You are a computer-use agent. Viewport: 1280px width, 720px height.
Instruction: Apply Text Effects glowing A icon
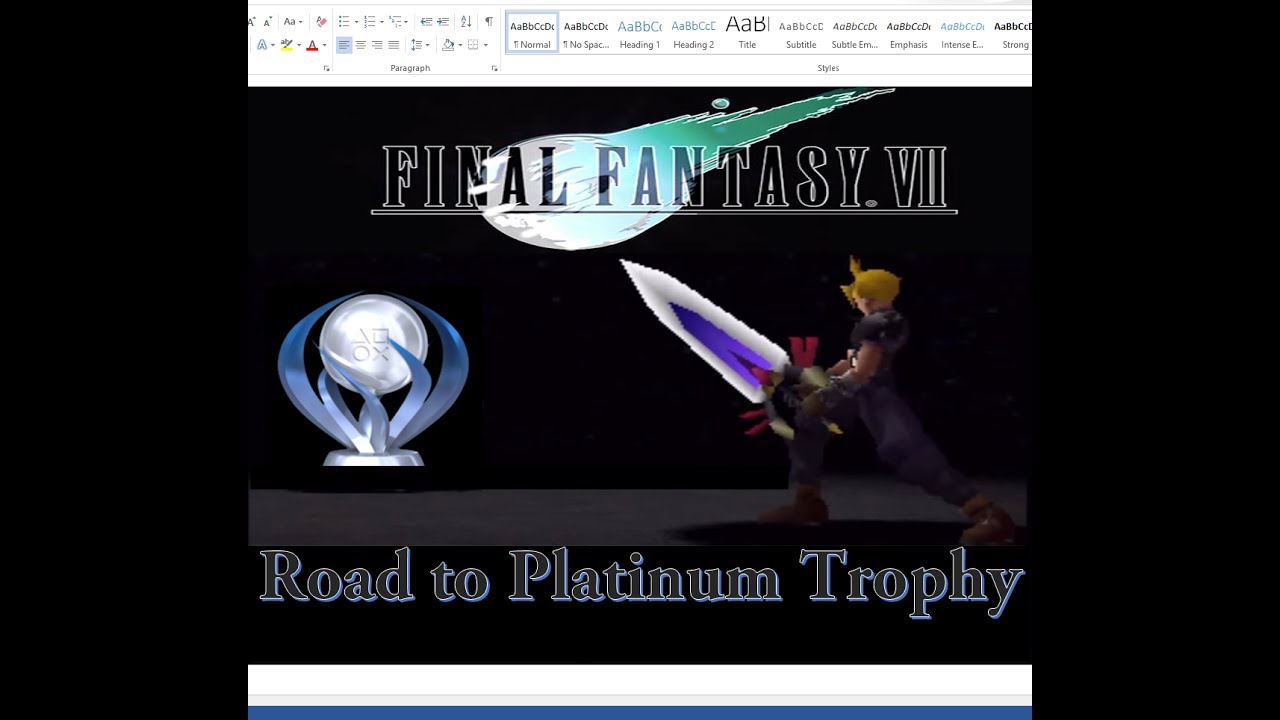(x=262, y=45)
